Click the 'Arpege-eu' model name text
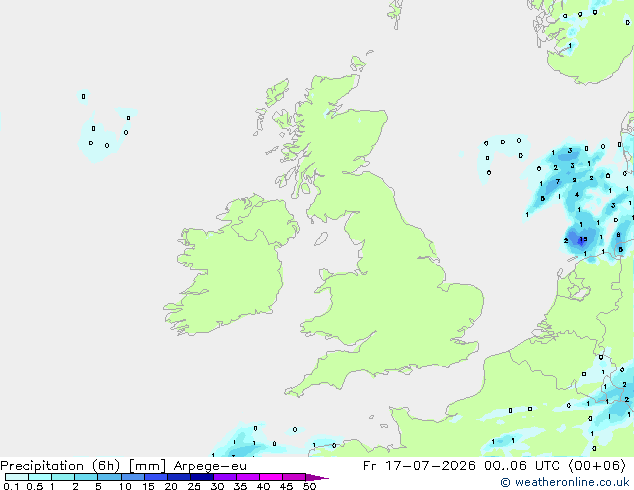The image size is (634, 490). 210,466
